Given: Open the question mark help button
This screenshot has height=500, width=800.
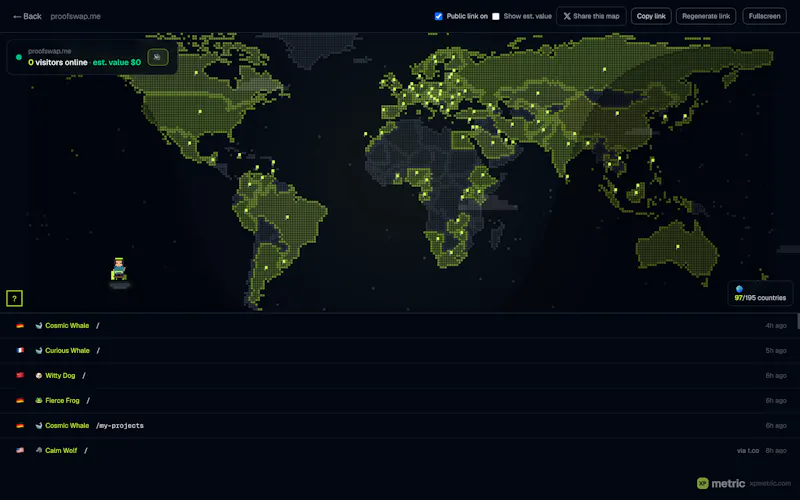Looking at the screenshot, I should tap(14, 298).
